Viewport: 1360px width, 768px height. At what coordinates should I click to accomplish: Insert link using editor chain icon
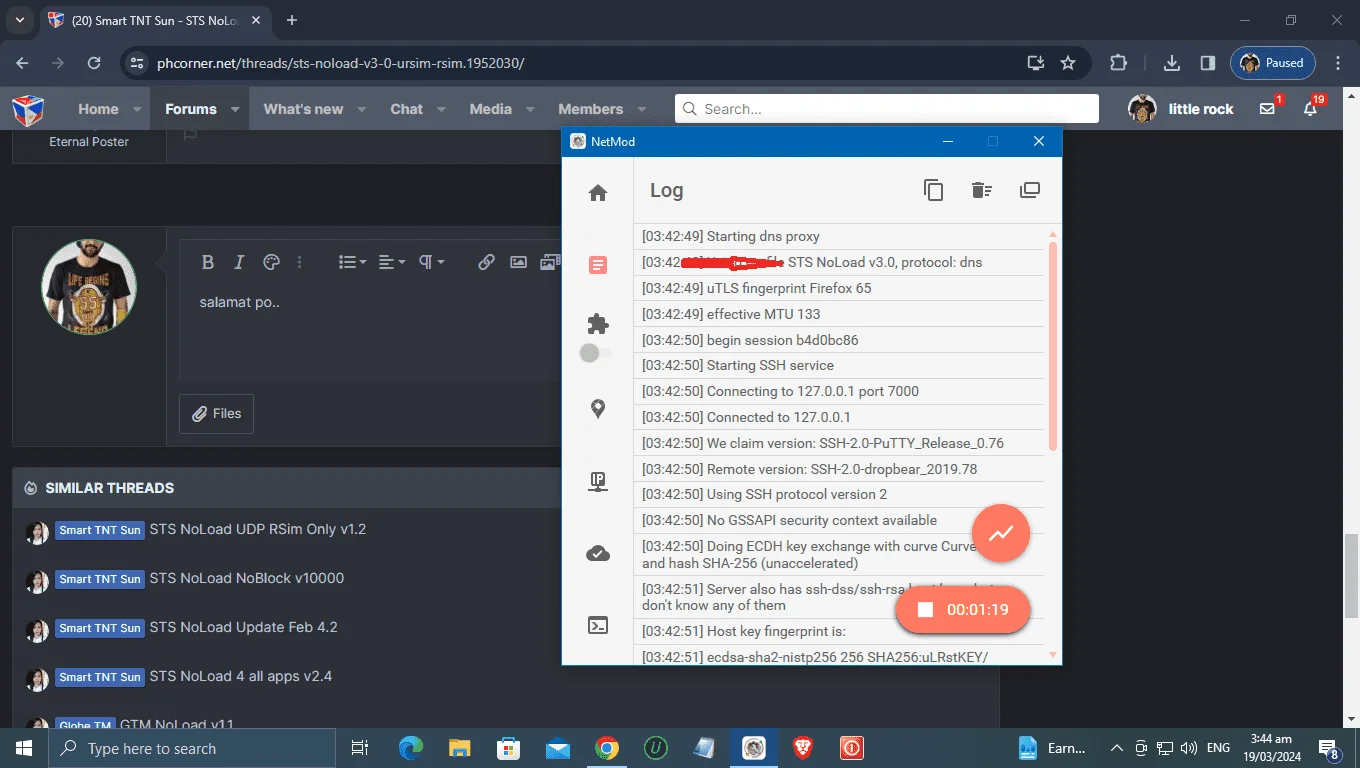[486, 262]
